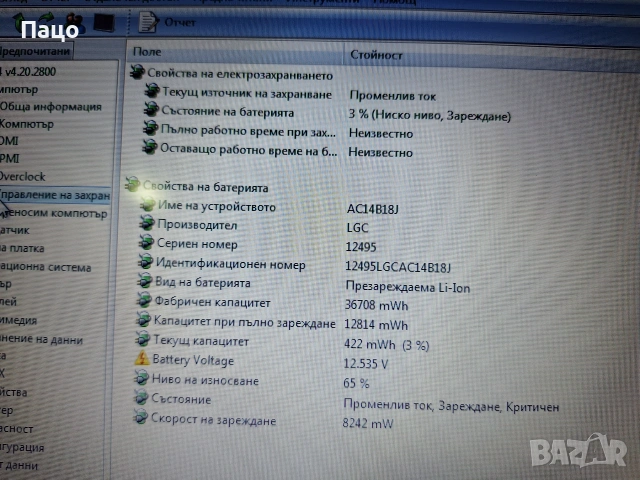
Task: Click icon beside Капацитет при пълно зареждане
Action: point(143,319)
